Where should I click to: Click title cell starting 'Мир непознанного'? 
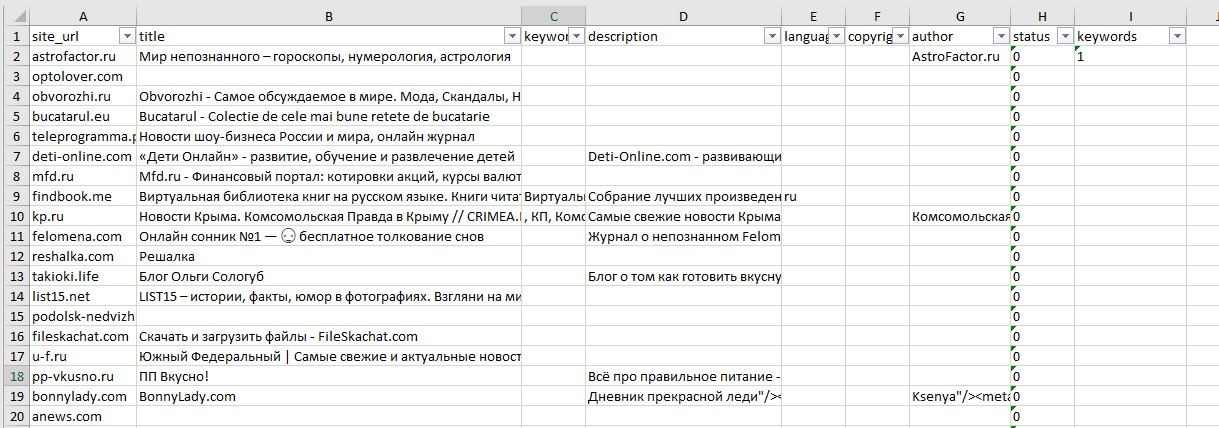pos(329,56)
